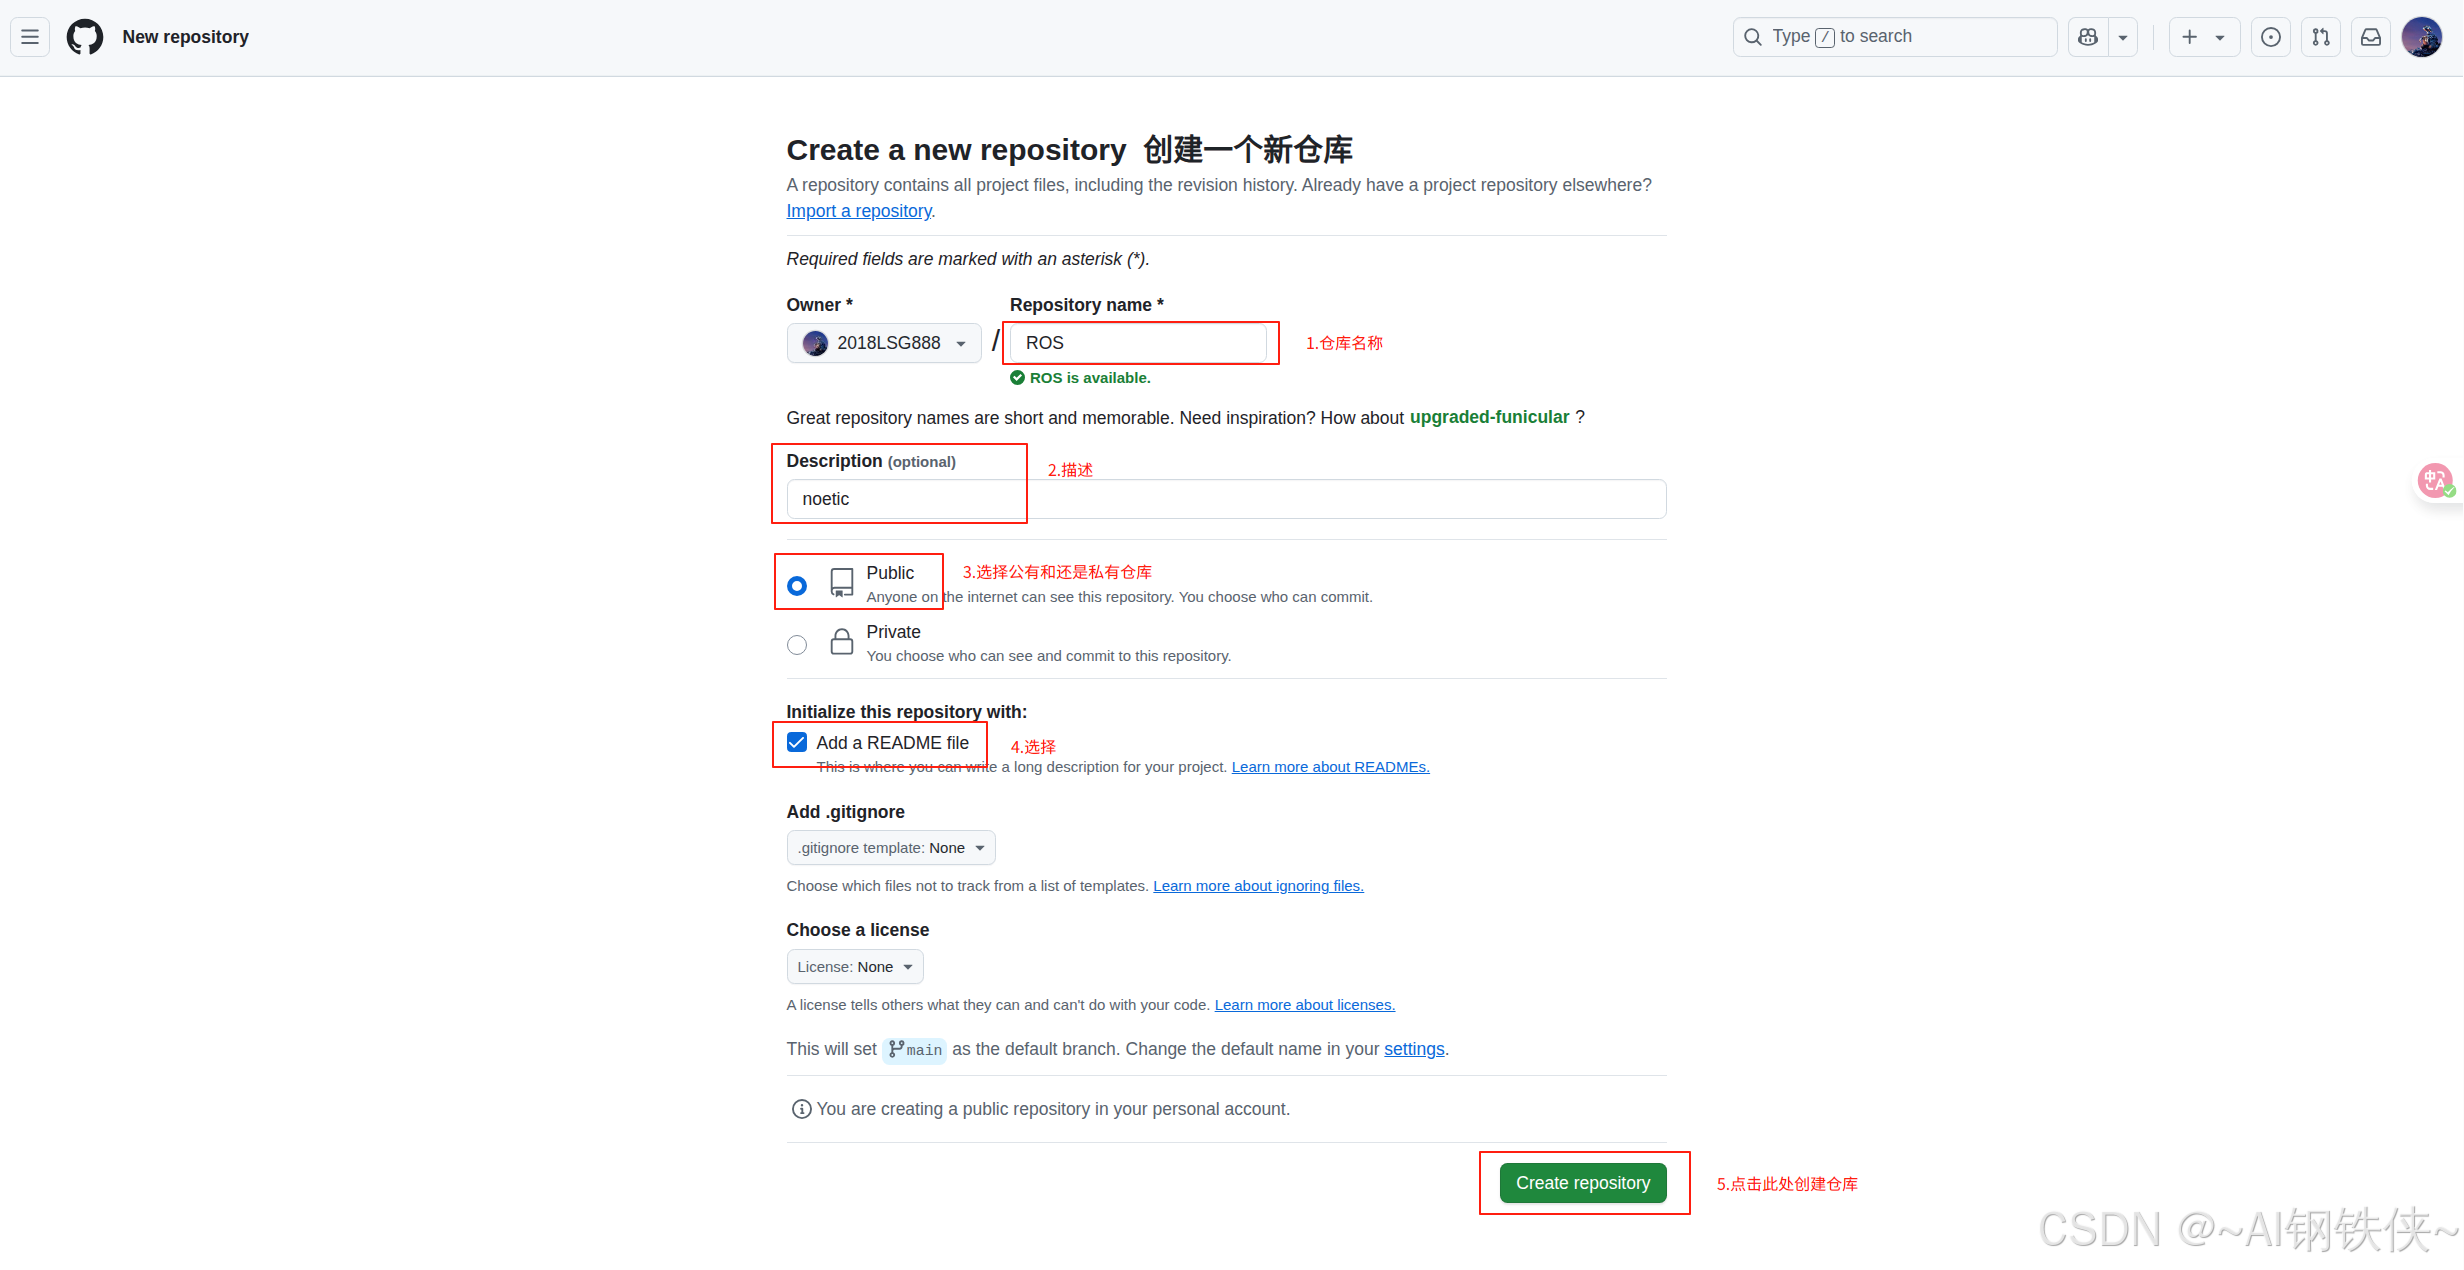Open the hamburger navigation menu
This screenshot has height=1270, width=2464.
click(x=30, y=37)
